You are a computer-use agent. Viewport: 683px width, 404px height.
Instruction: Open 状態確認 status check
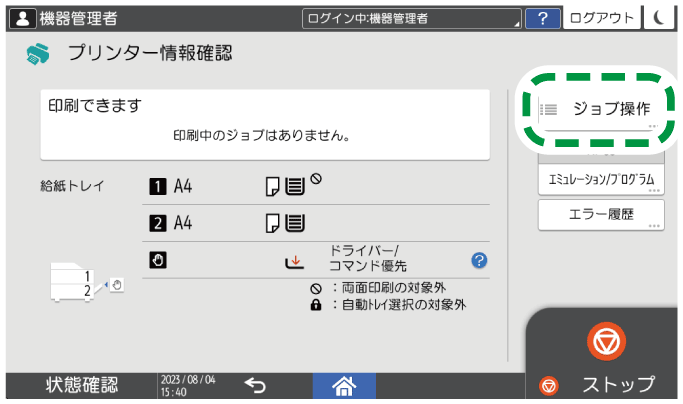point(82,385)
